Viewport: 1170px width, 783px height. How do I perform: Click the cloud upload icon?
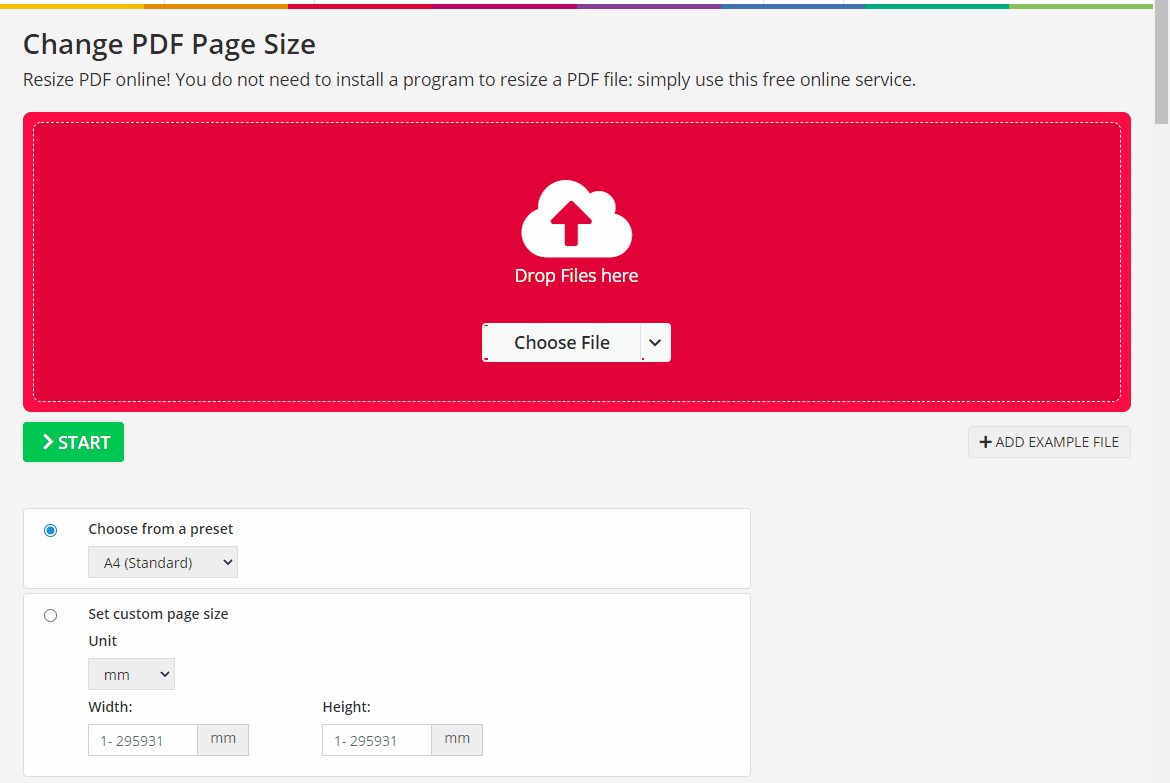[576, 219]
